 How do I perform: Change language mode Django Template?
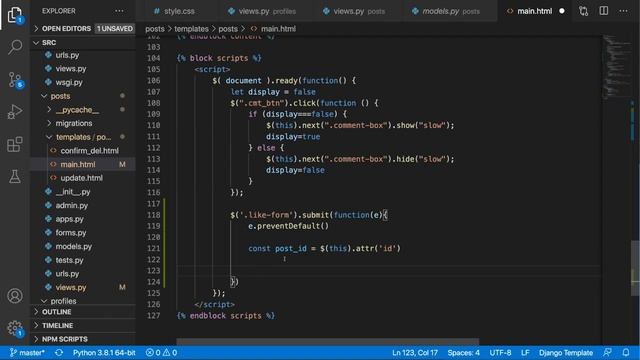point(566,353)
